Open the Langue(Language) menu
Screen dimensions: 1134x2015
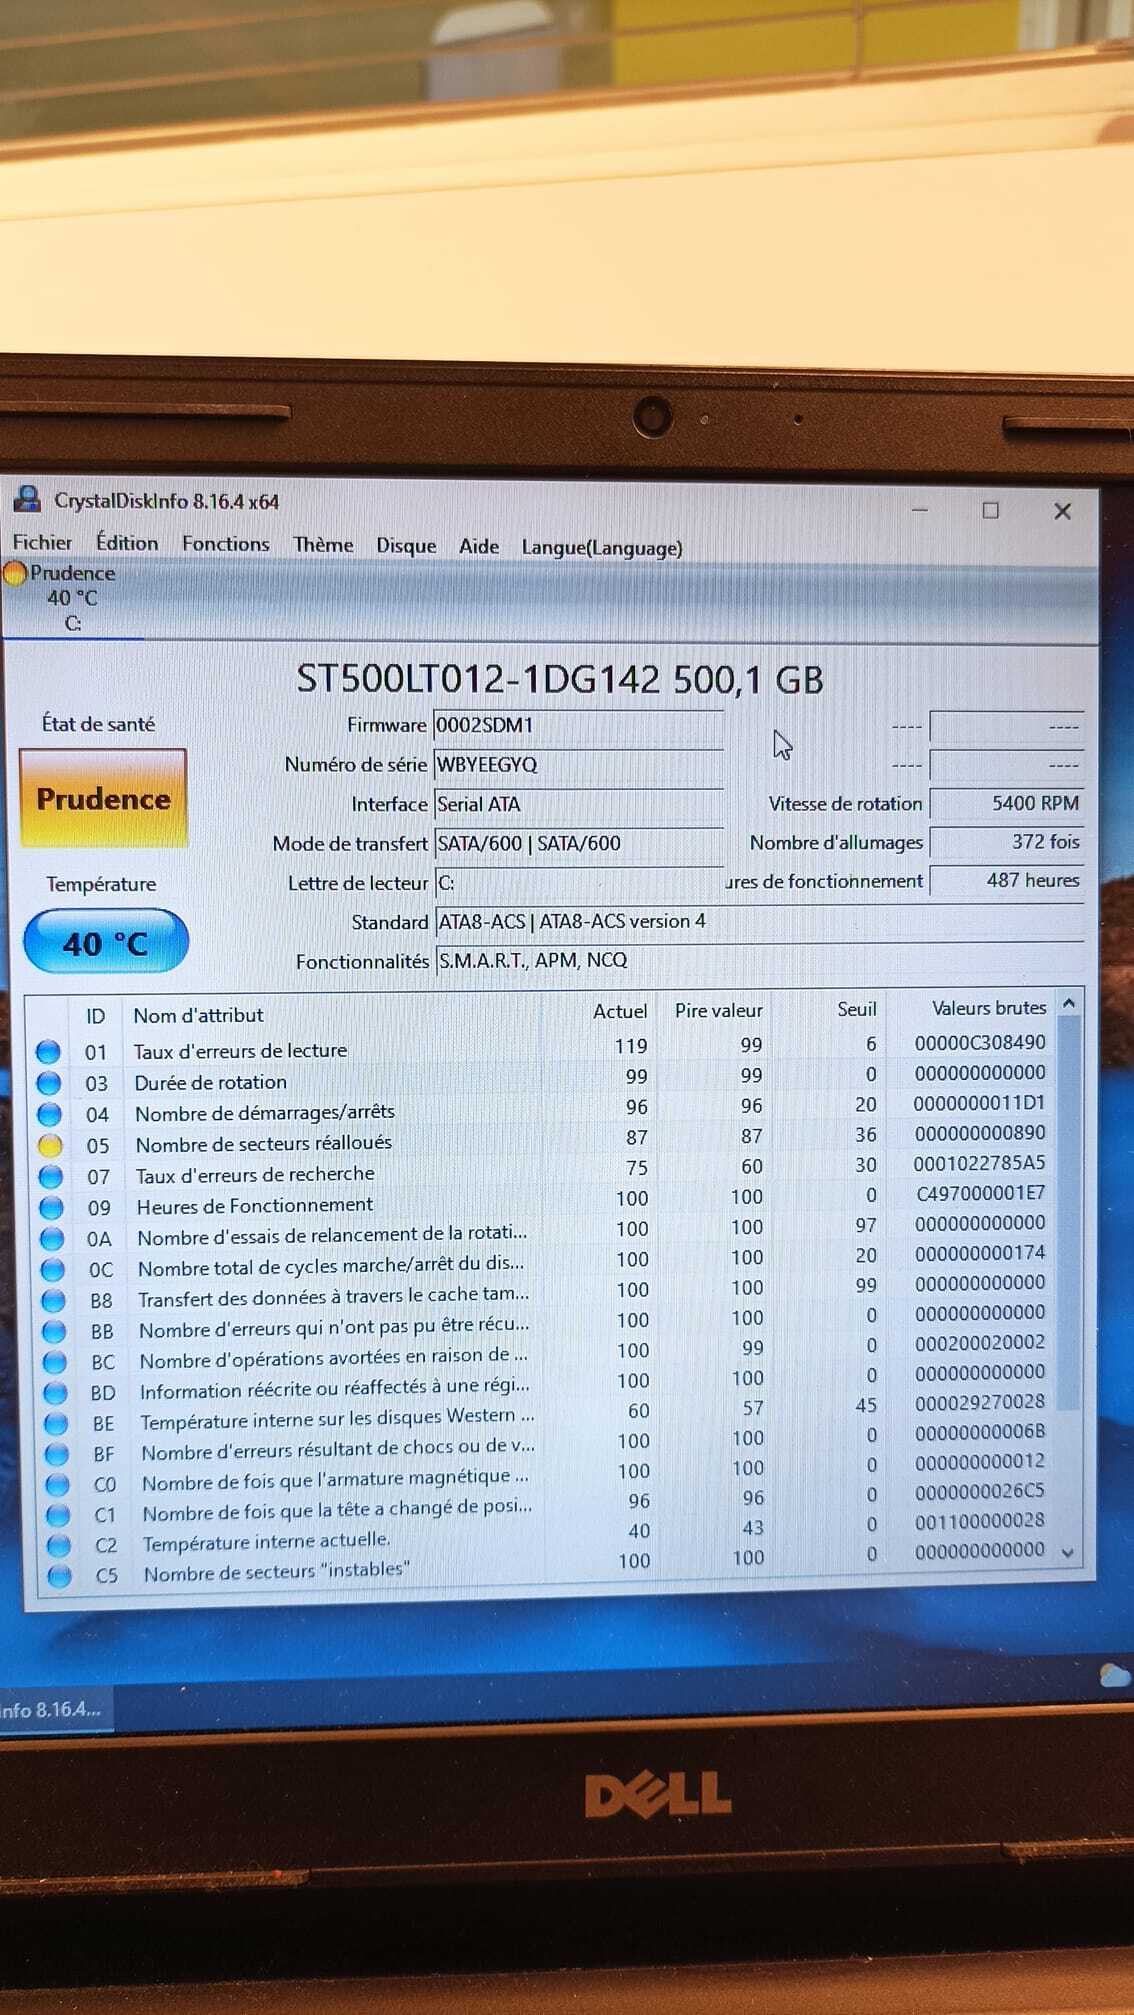[601, 547]
